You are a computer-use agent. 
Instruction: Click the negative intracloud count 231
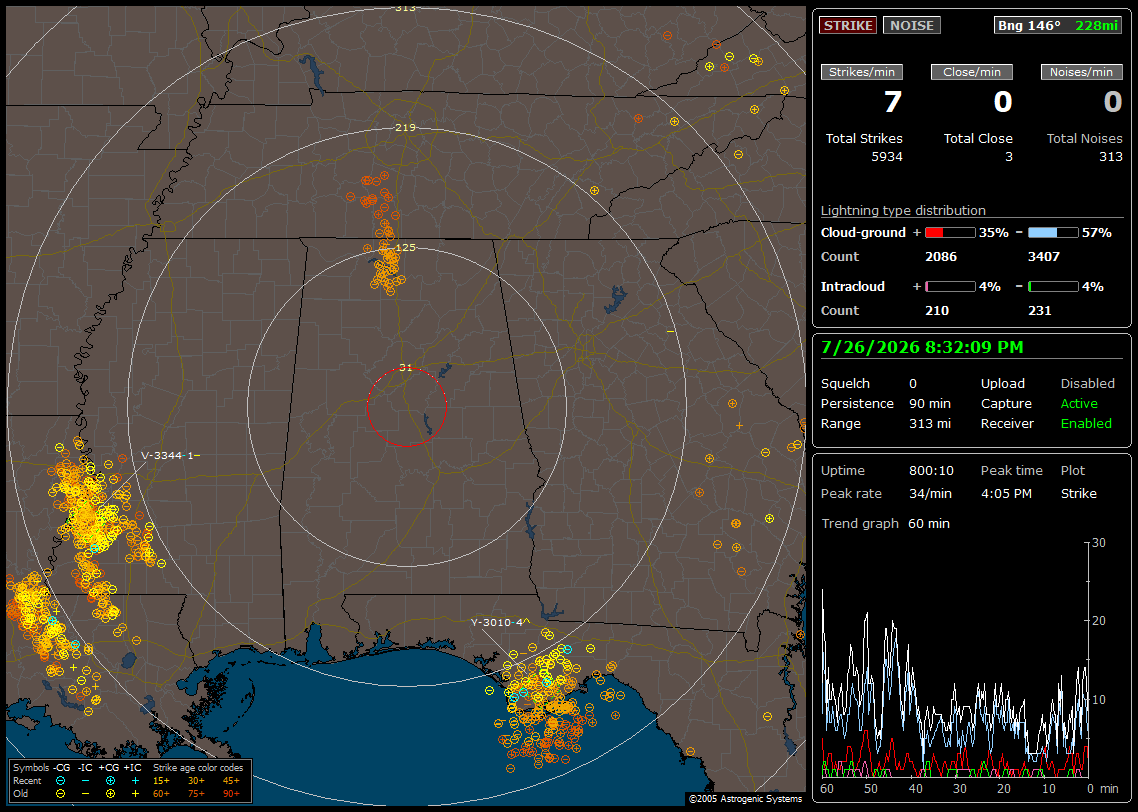click(1039, 311)
